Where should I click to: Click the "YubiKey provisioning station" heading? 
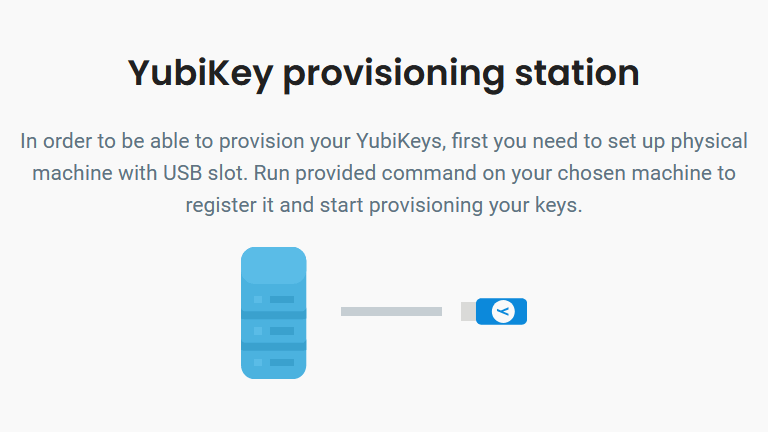[x=384, y=74]
